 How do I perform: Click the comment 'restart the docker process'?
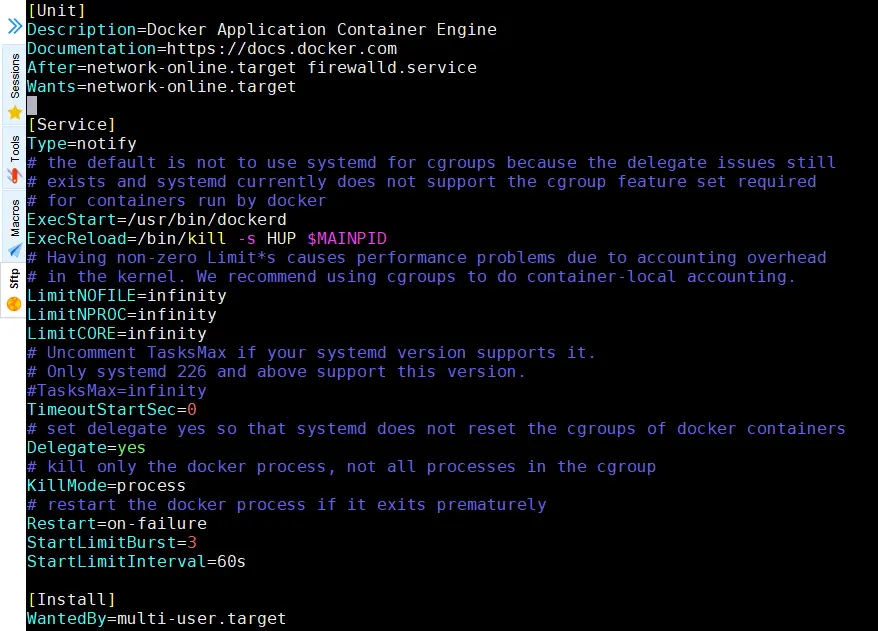coord(287,505)
